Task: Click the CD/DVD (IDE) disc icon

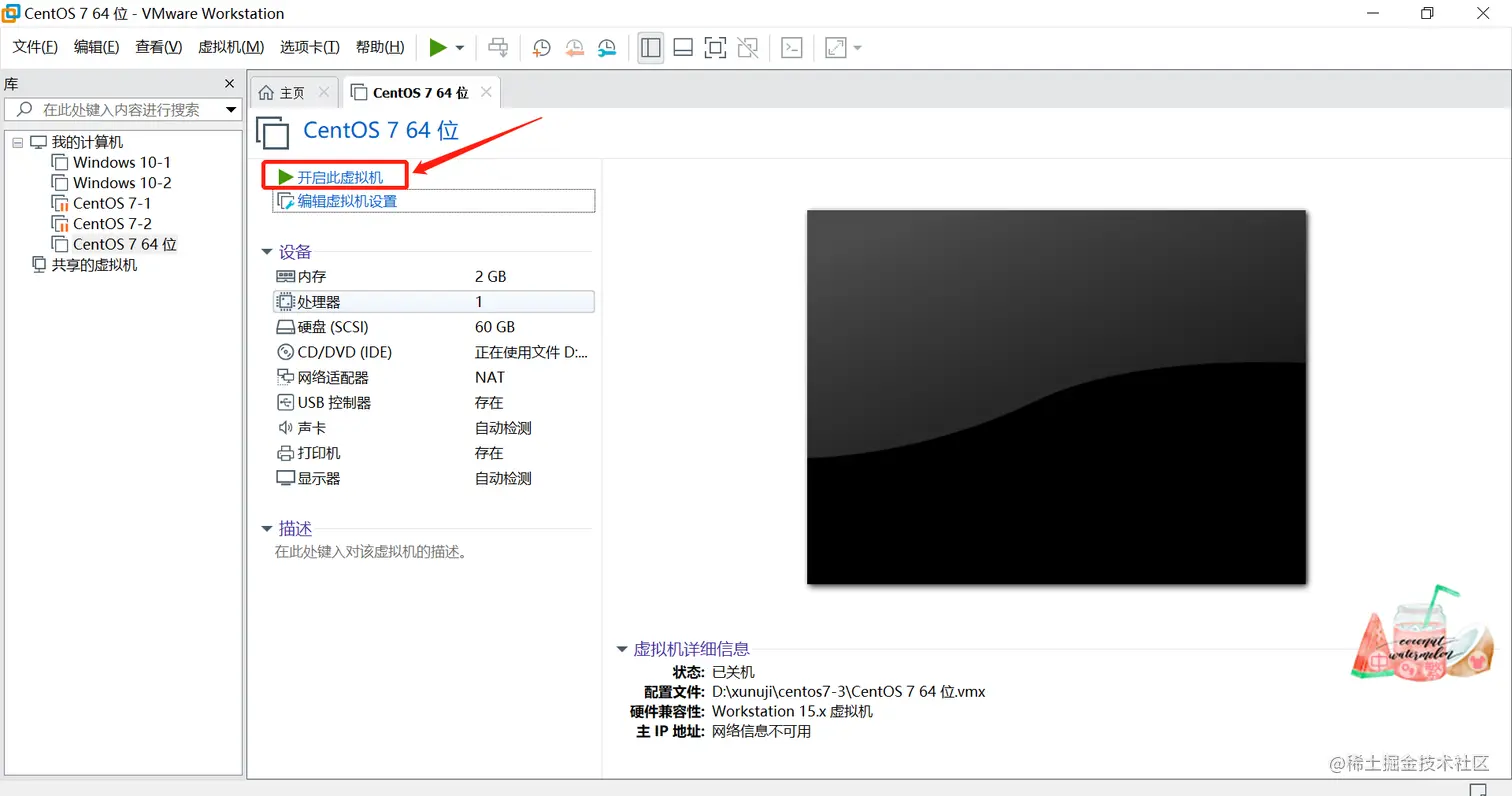Action: tap(285, 352)
